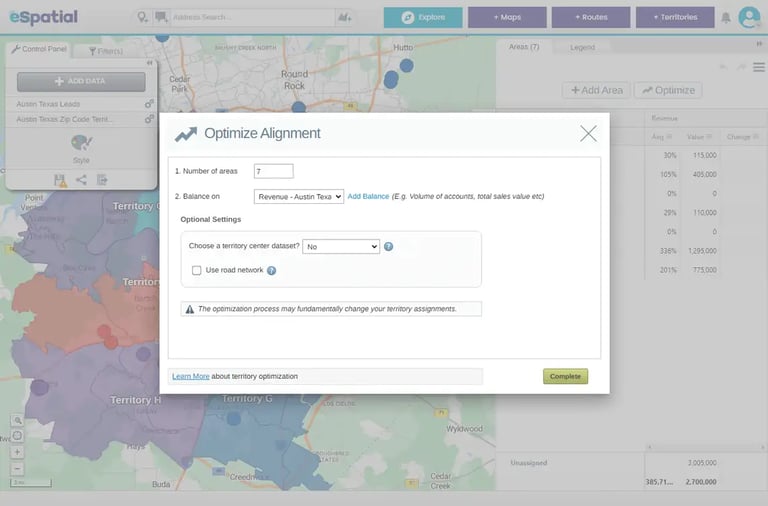Collapse the Control Panel with double-arrow
This screenshot has width=768, height=506.
pos(149,63)
